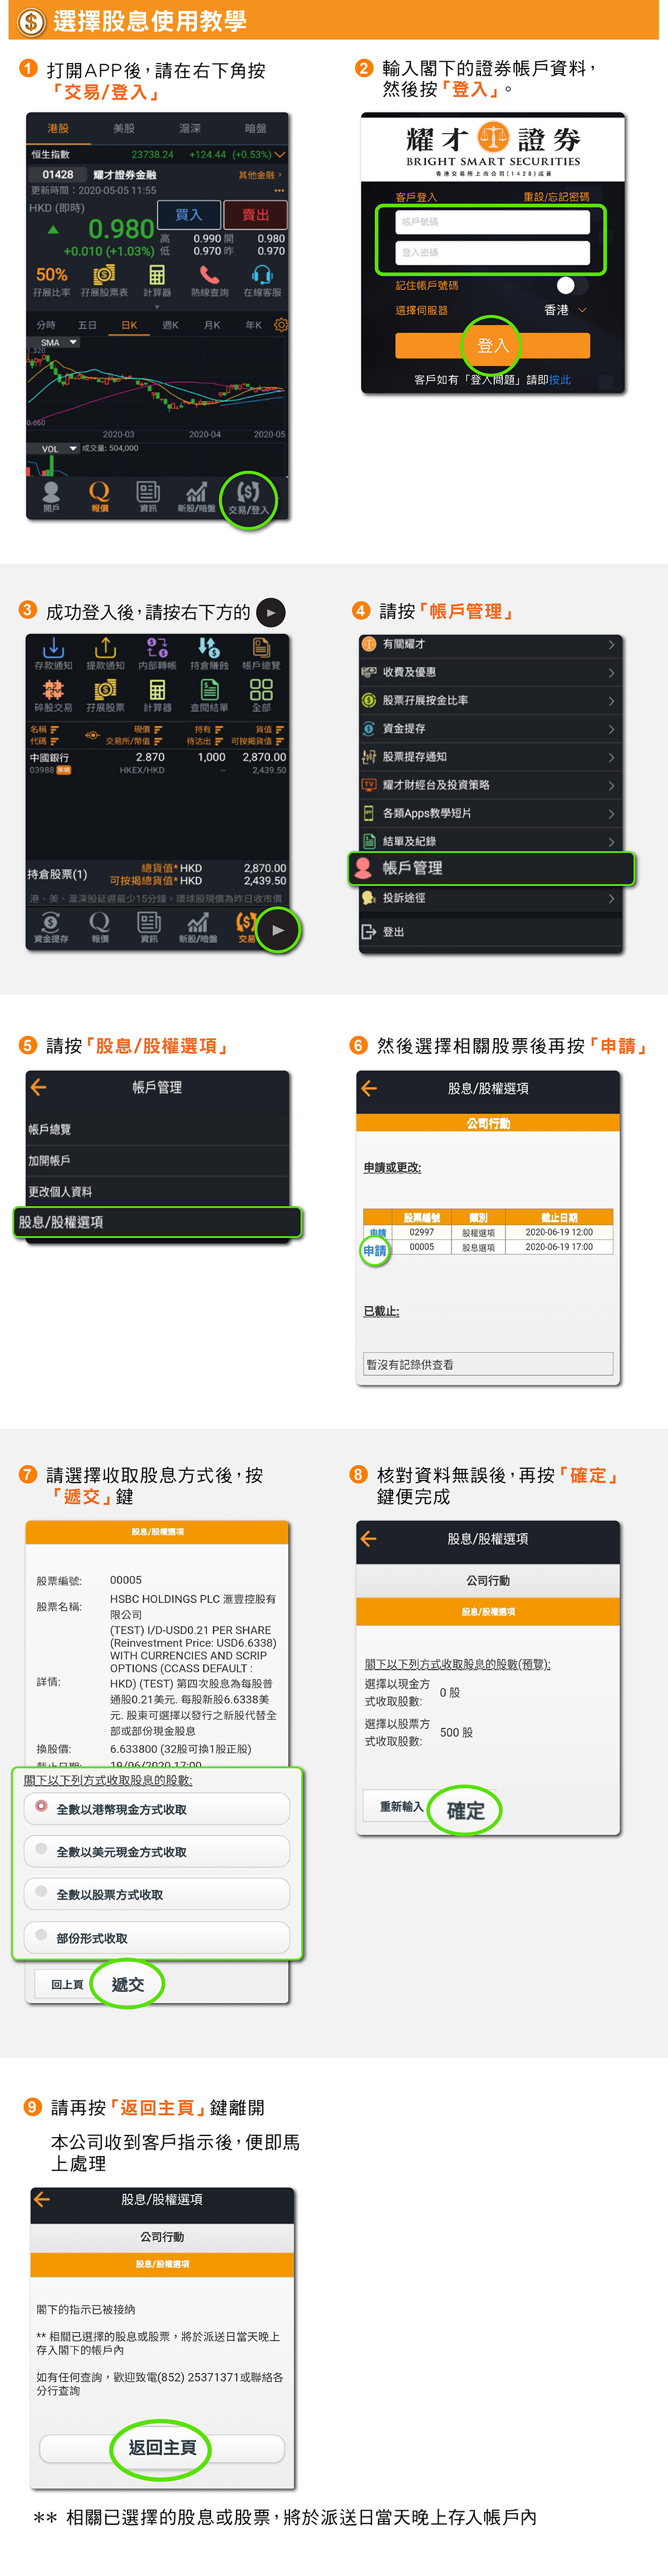The height and width of the screenshot is (2576, 668).
Task: Expand the 結單及紀錄 menu row
Action: click(x=491, y=841)
